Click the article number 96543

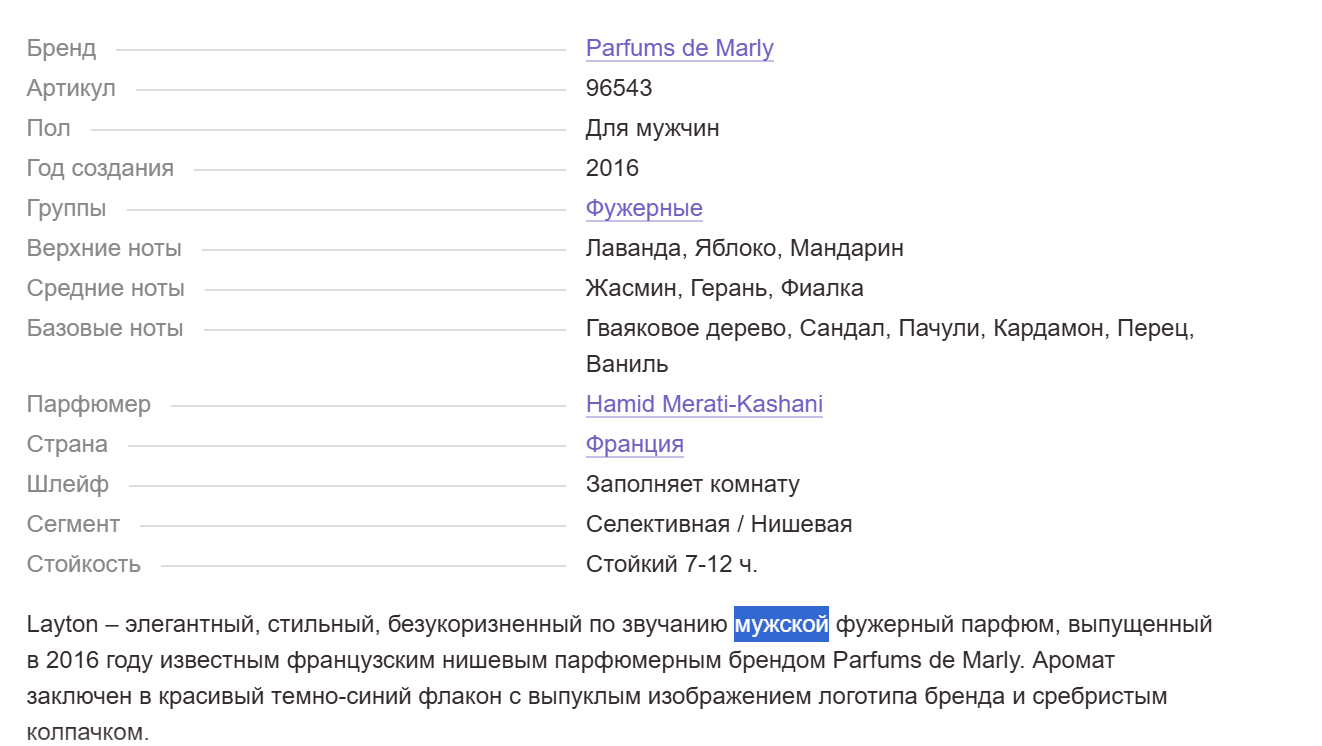[x=618, y=88]
